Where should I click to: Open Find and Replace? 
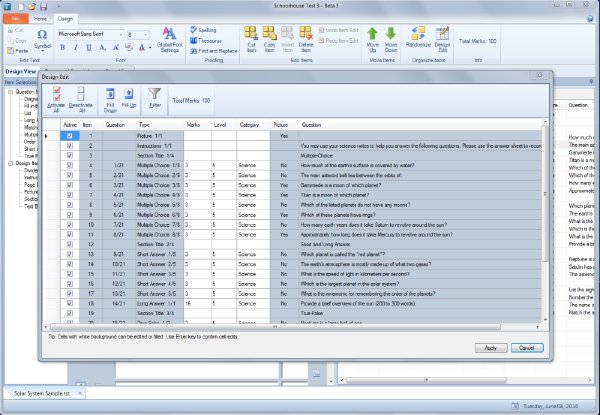[214, 51]
